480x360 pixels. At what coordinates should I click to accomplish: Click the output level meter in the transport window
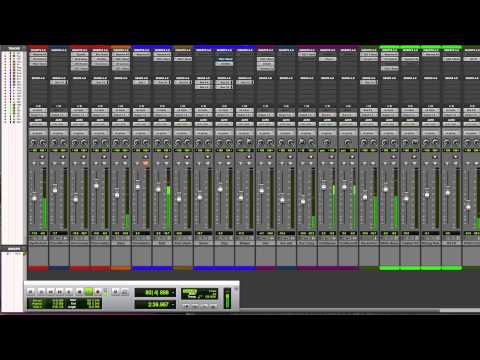(x=227, y=298)
